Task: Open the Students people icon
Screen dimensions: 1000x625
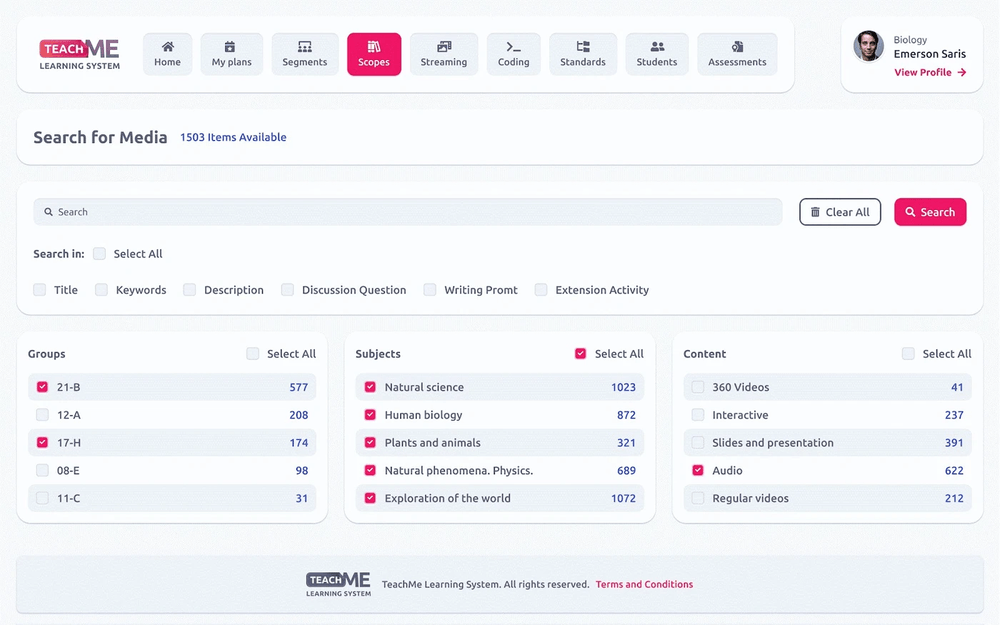Action: tap(657, 47)
